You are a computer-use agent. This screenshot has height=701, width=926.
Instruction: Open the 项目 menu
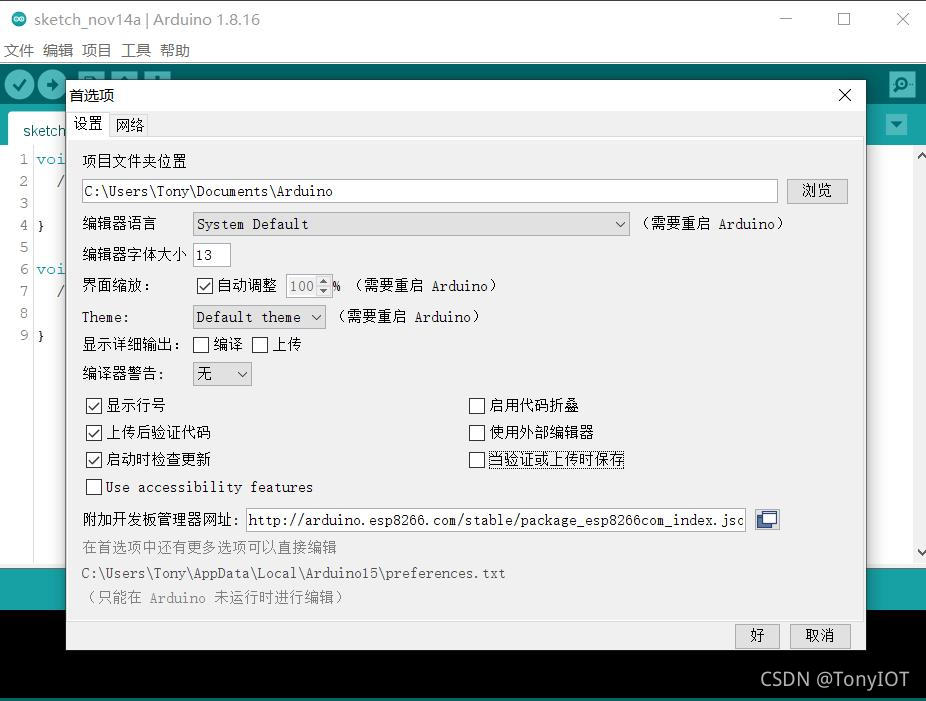tap(96, 51)
